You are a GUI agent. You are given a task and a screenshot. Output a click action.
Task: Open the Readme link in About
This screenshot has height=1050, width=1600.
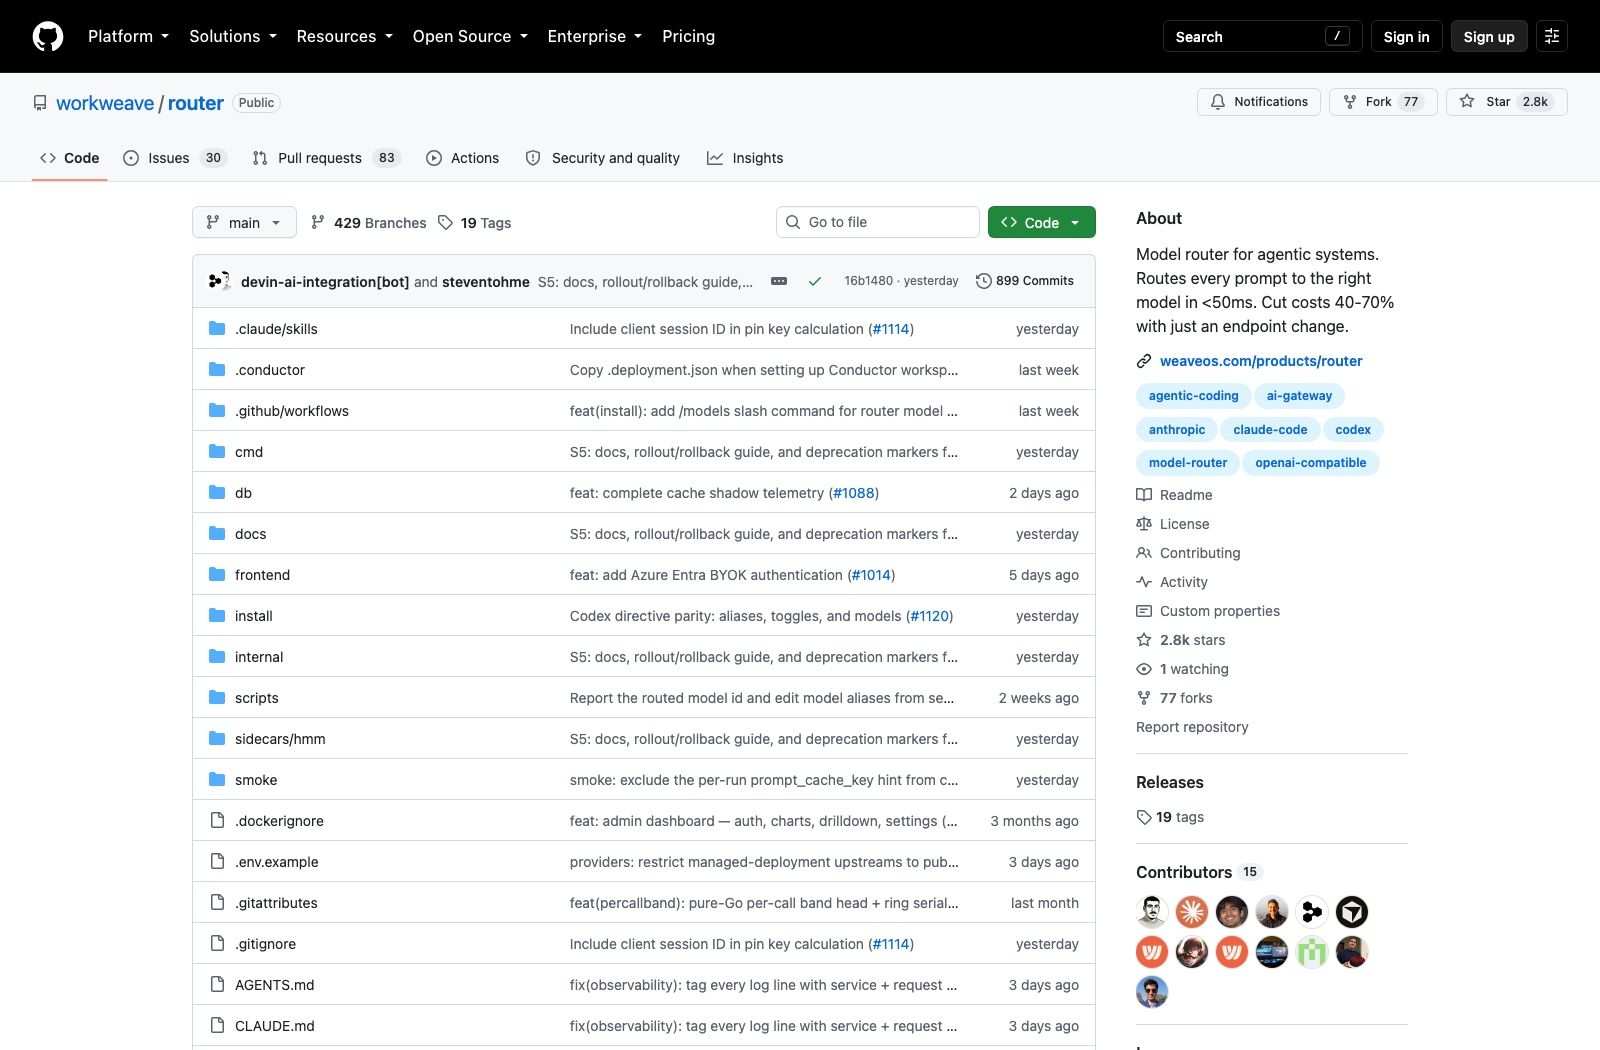point(1174,495)
